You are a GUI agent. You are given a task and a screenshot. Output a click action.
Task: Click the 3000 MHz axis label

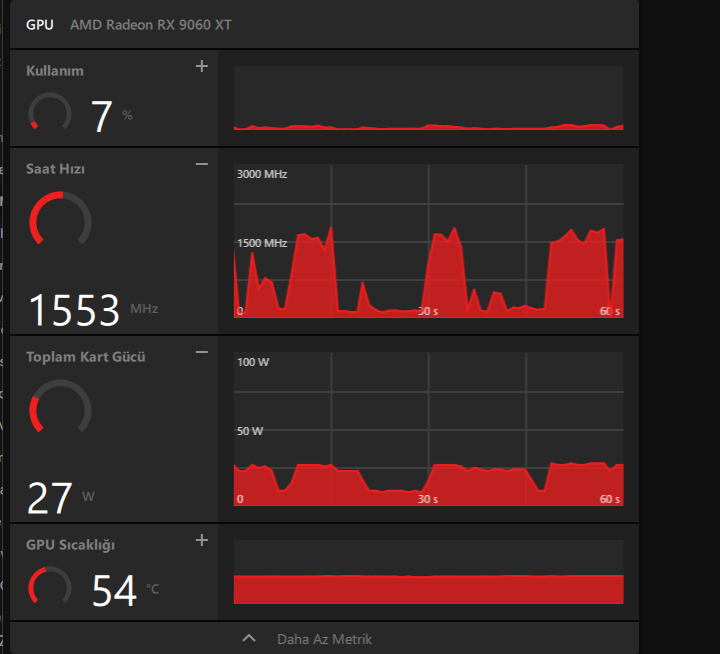pyautogui.click(x=262, y=174)
